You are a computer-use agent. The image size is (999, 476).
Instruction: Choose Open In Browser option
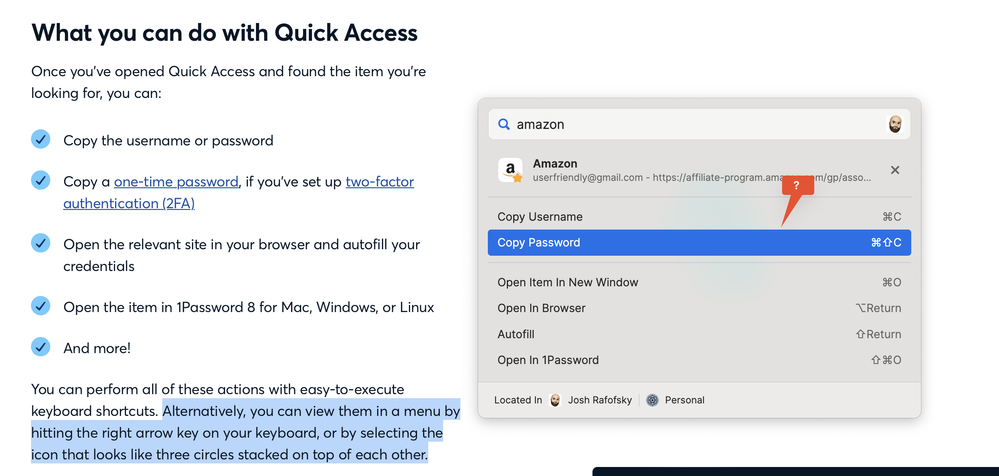[x=542, y=309]
